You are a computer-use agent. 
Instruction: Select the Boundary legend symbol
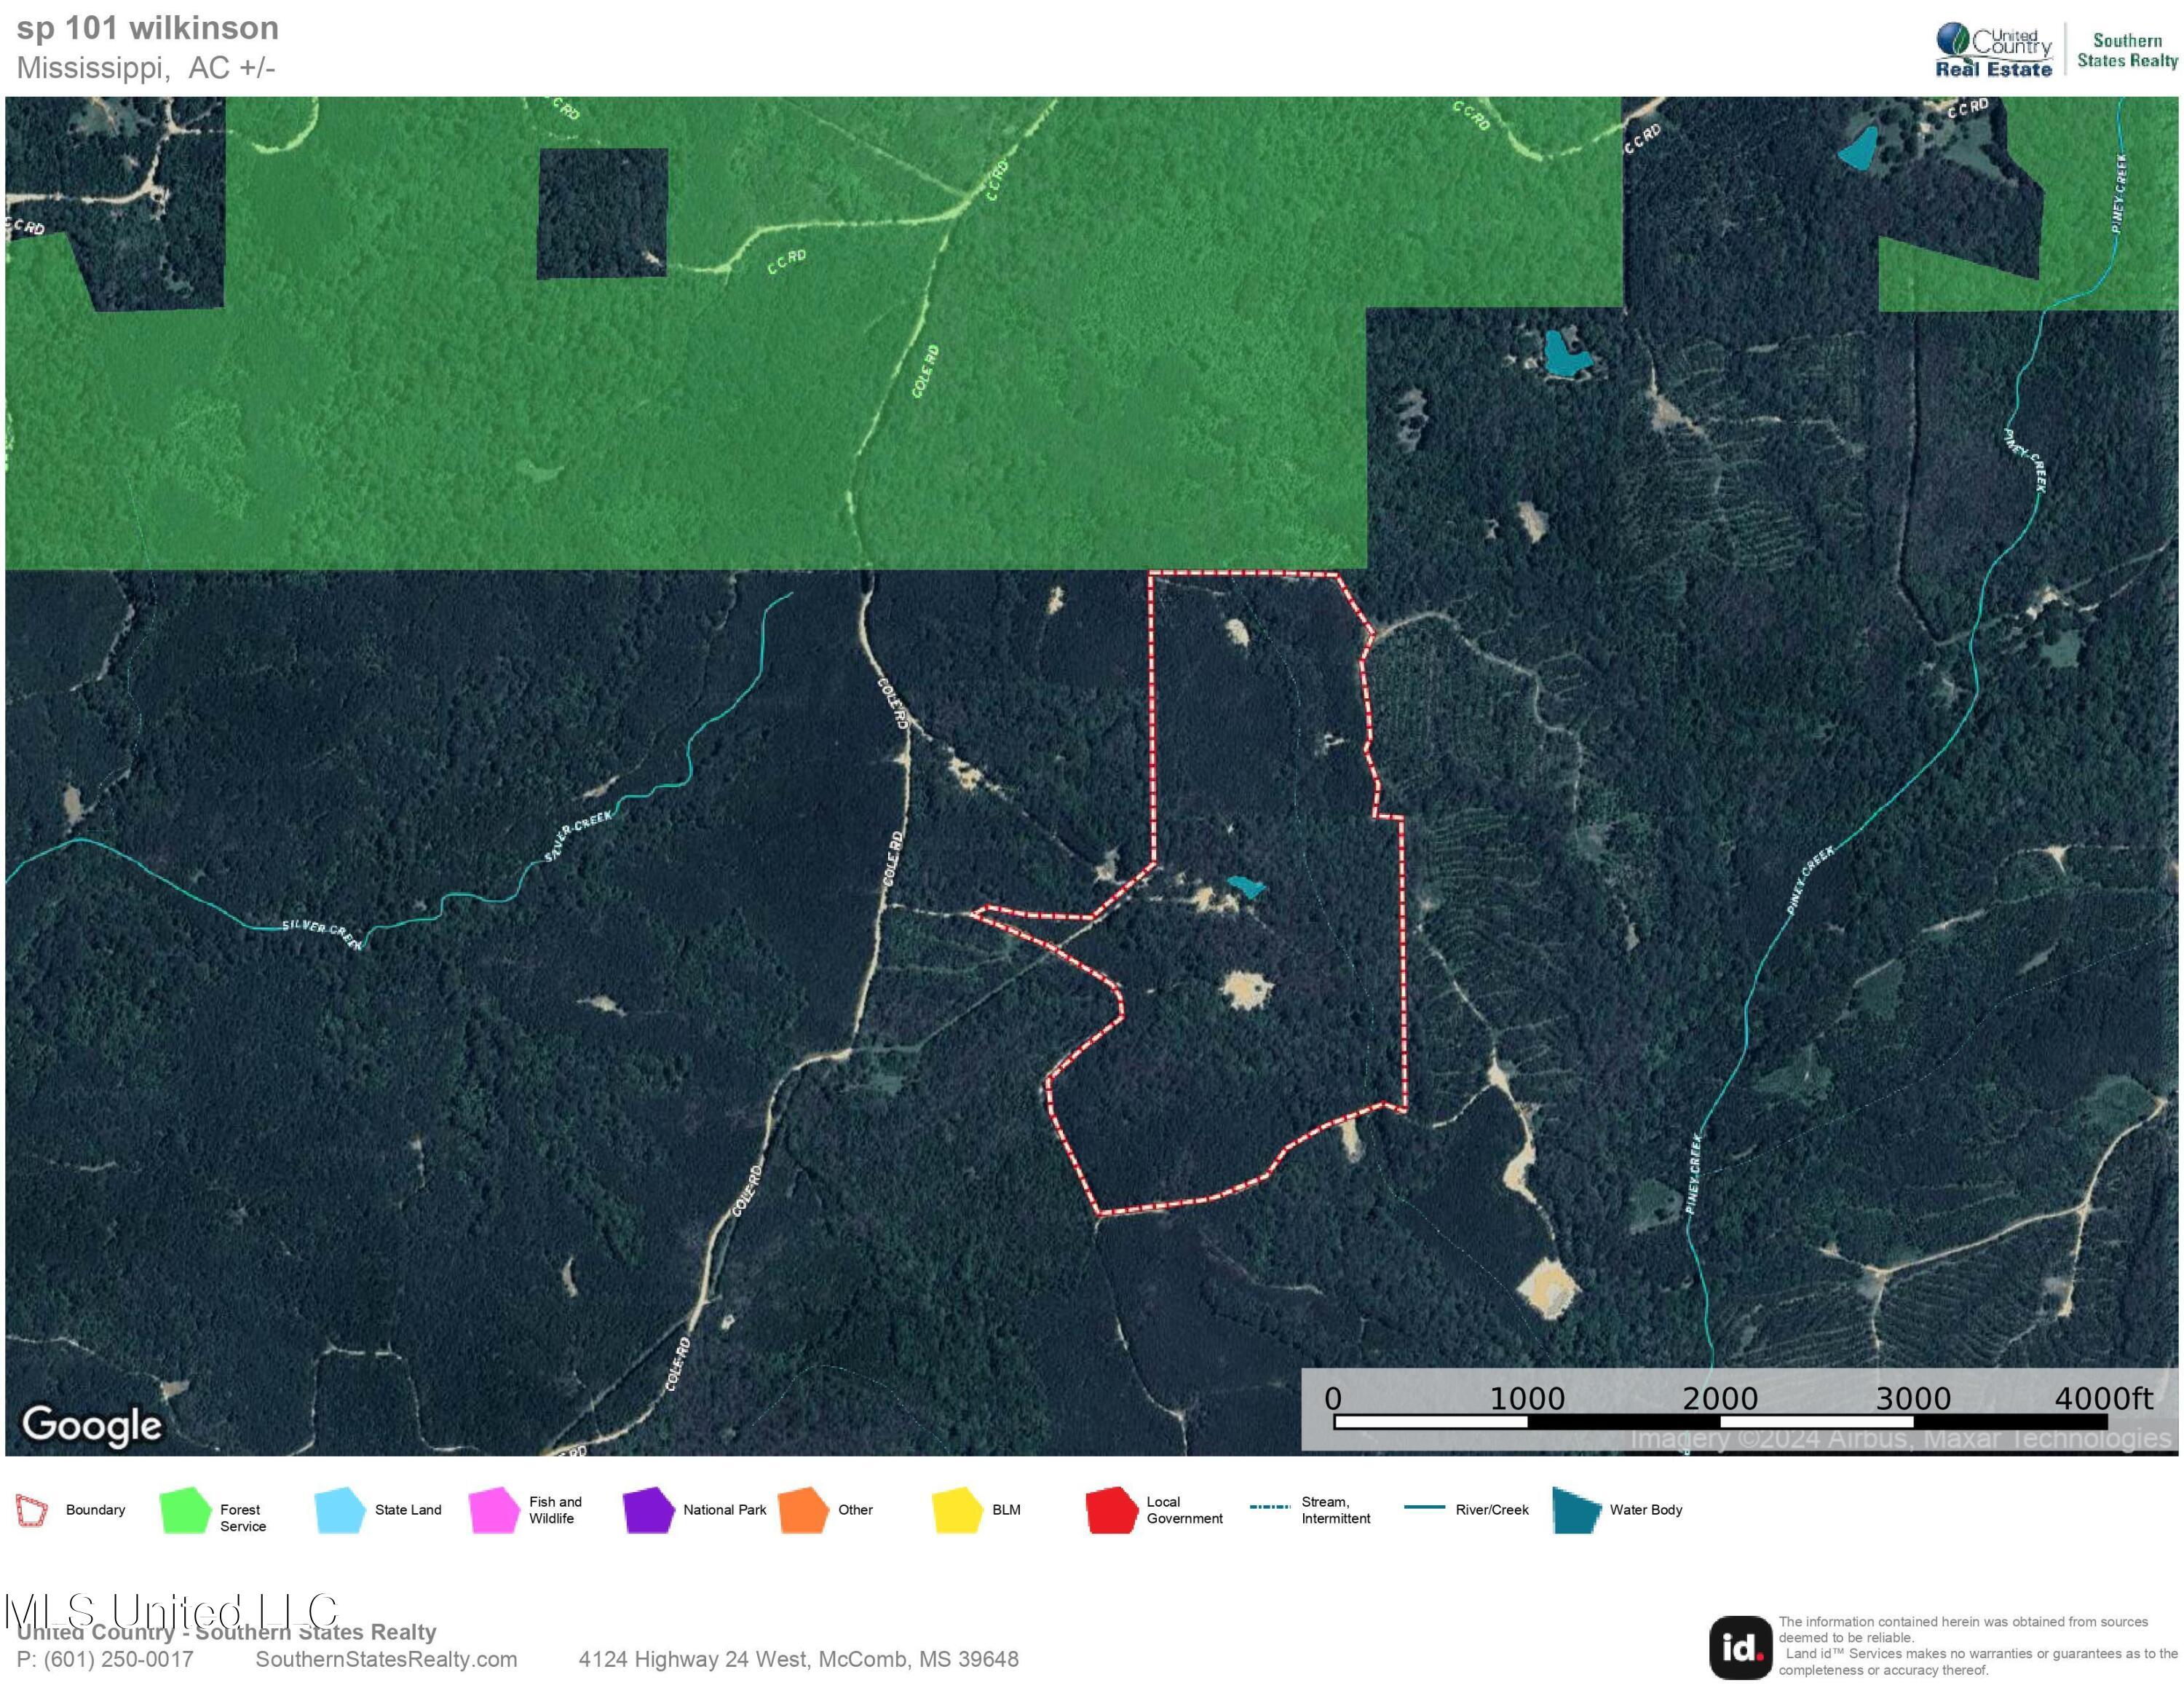click(33, 1510)
